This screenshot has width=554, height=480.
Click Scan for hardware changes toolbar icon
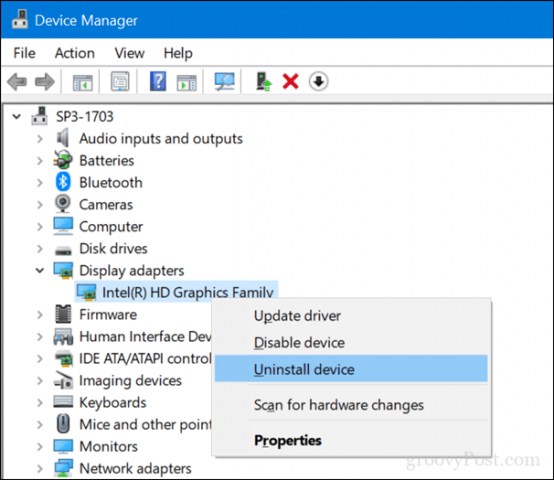point(224,82)
